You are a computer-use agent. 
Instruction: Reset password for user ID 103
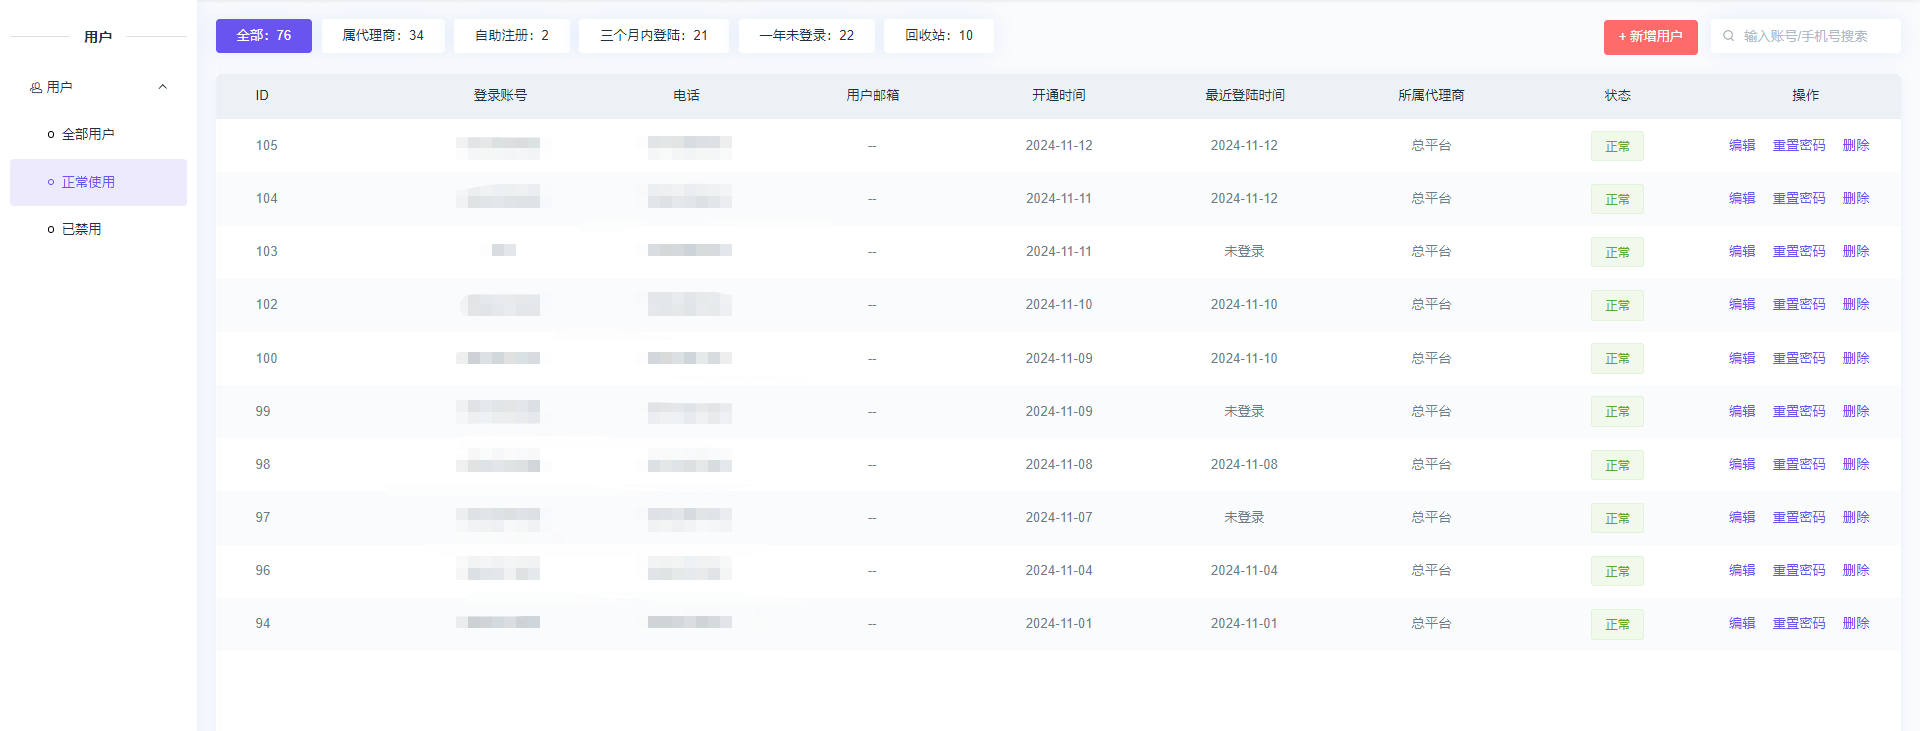[x=1798, y=251]
